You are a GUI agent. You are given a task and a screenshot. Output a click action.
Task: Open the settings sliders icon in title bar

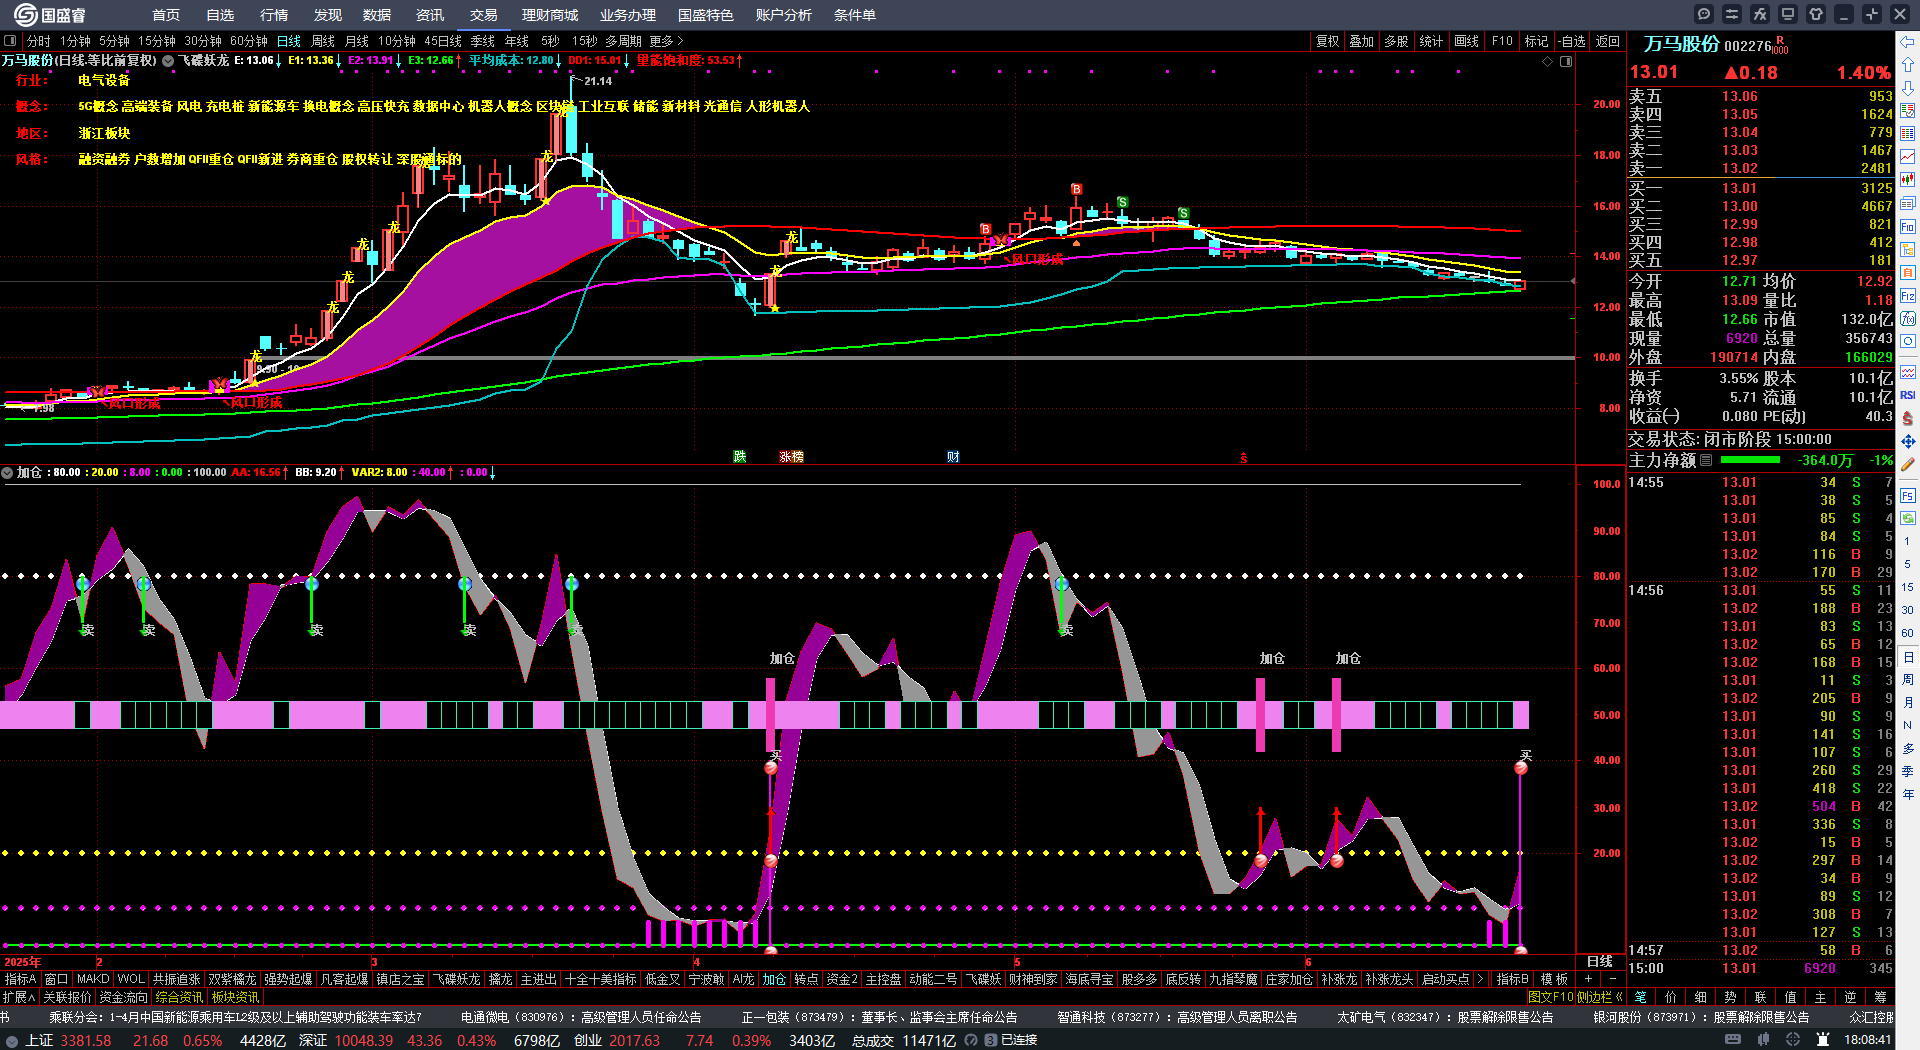(1732, 14)
